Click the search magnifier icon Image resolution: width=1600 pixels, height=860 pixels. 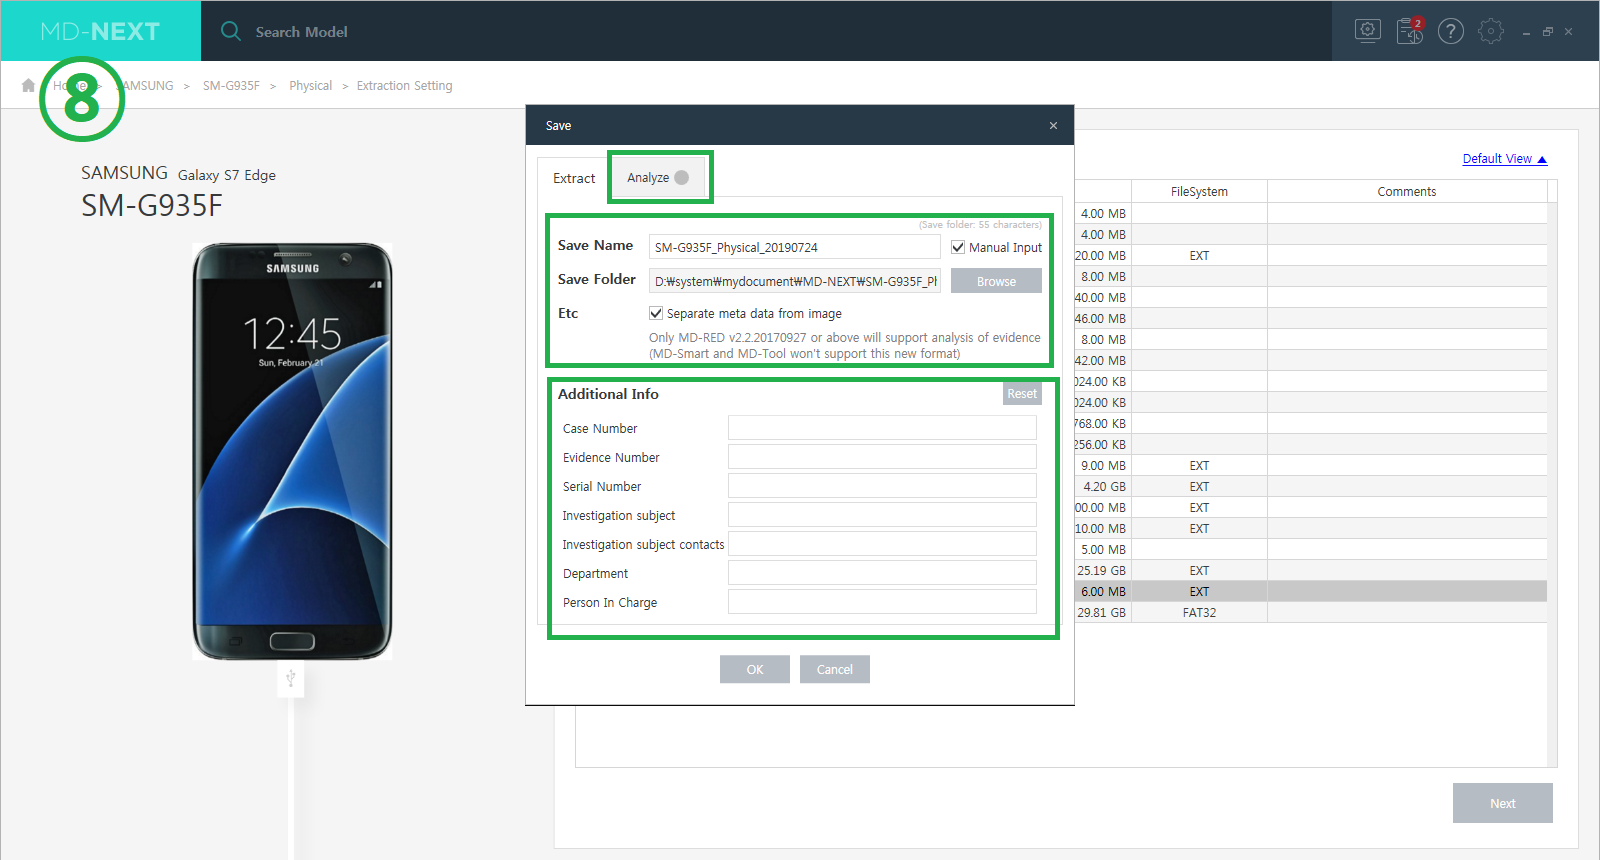(x=231, y=31)
